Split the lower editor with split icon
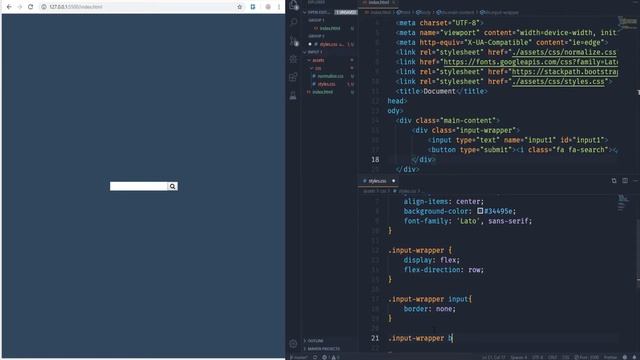640x360 pixels. pos(625,180)
